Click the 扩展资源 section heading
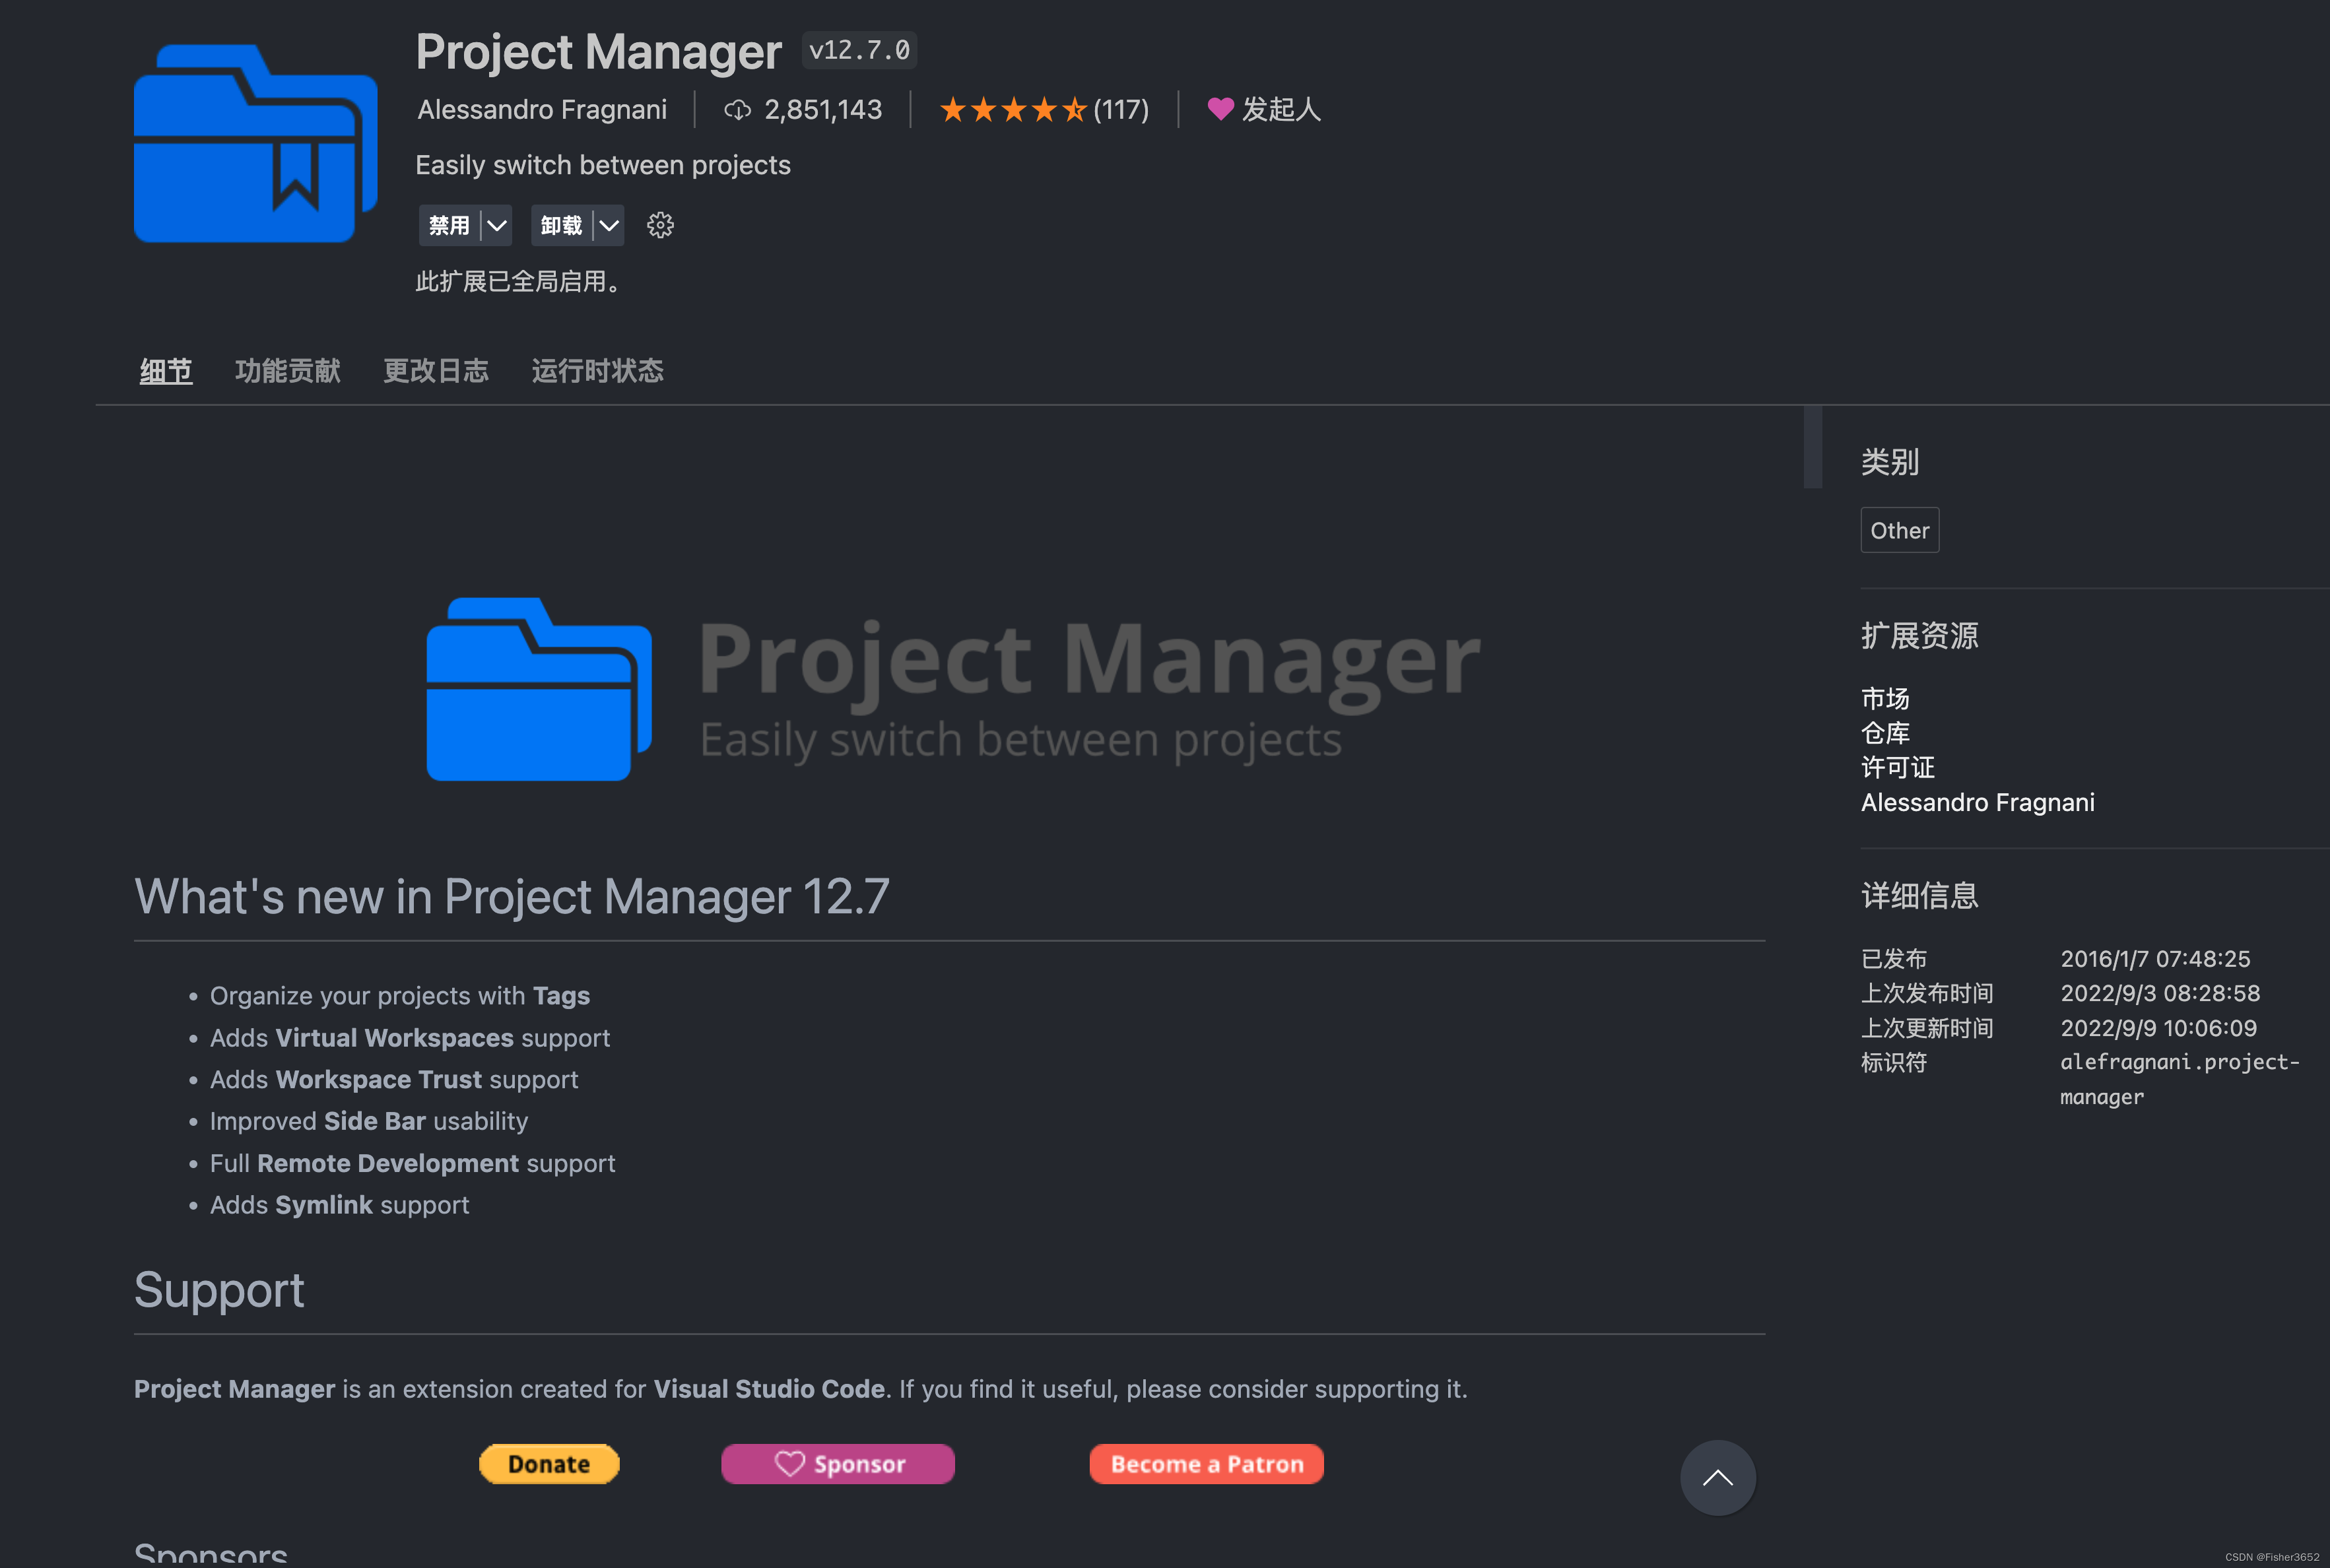Screen dimensions: 2330x1568 pyautogui.click(x=1919, y=635)
